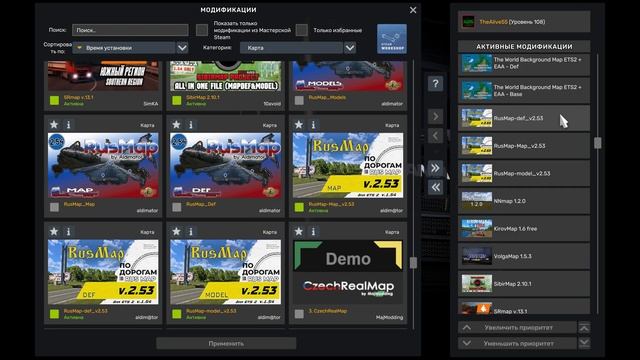640x360 pixels.
Task: Move selected mod to bottom priority icon
Action: [x=584, y=343]
